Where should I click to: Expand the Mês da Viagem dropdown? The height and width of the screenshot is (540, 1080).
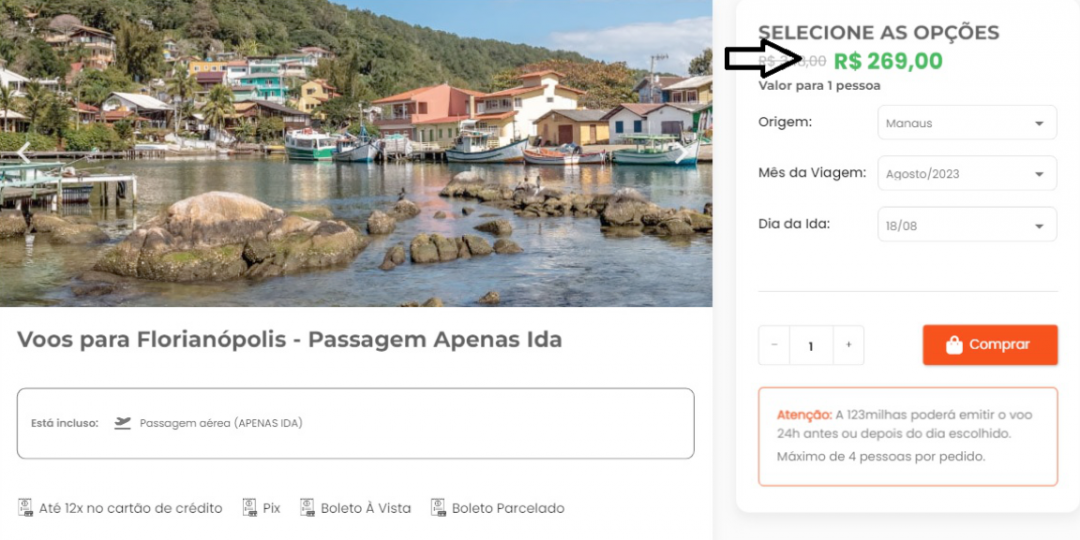(966, 173)
